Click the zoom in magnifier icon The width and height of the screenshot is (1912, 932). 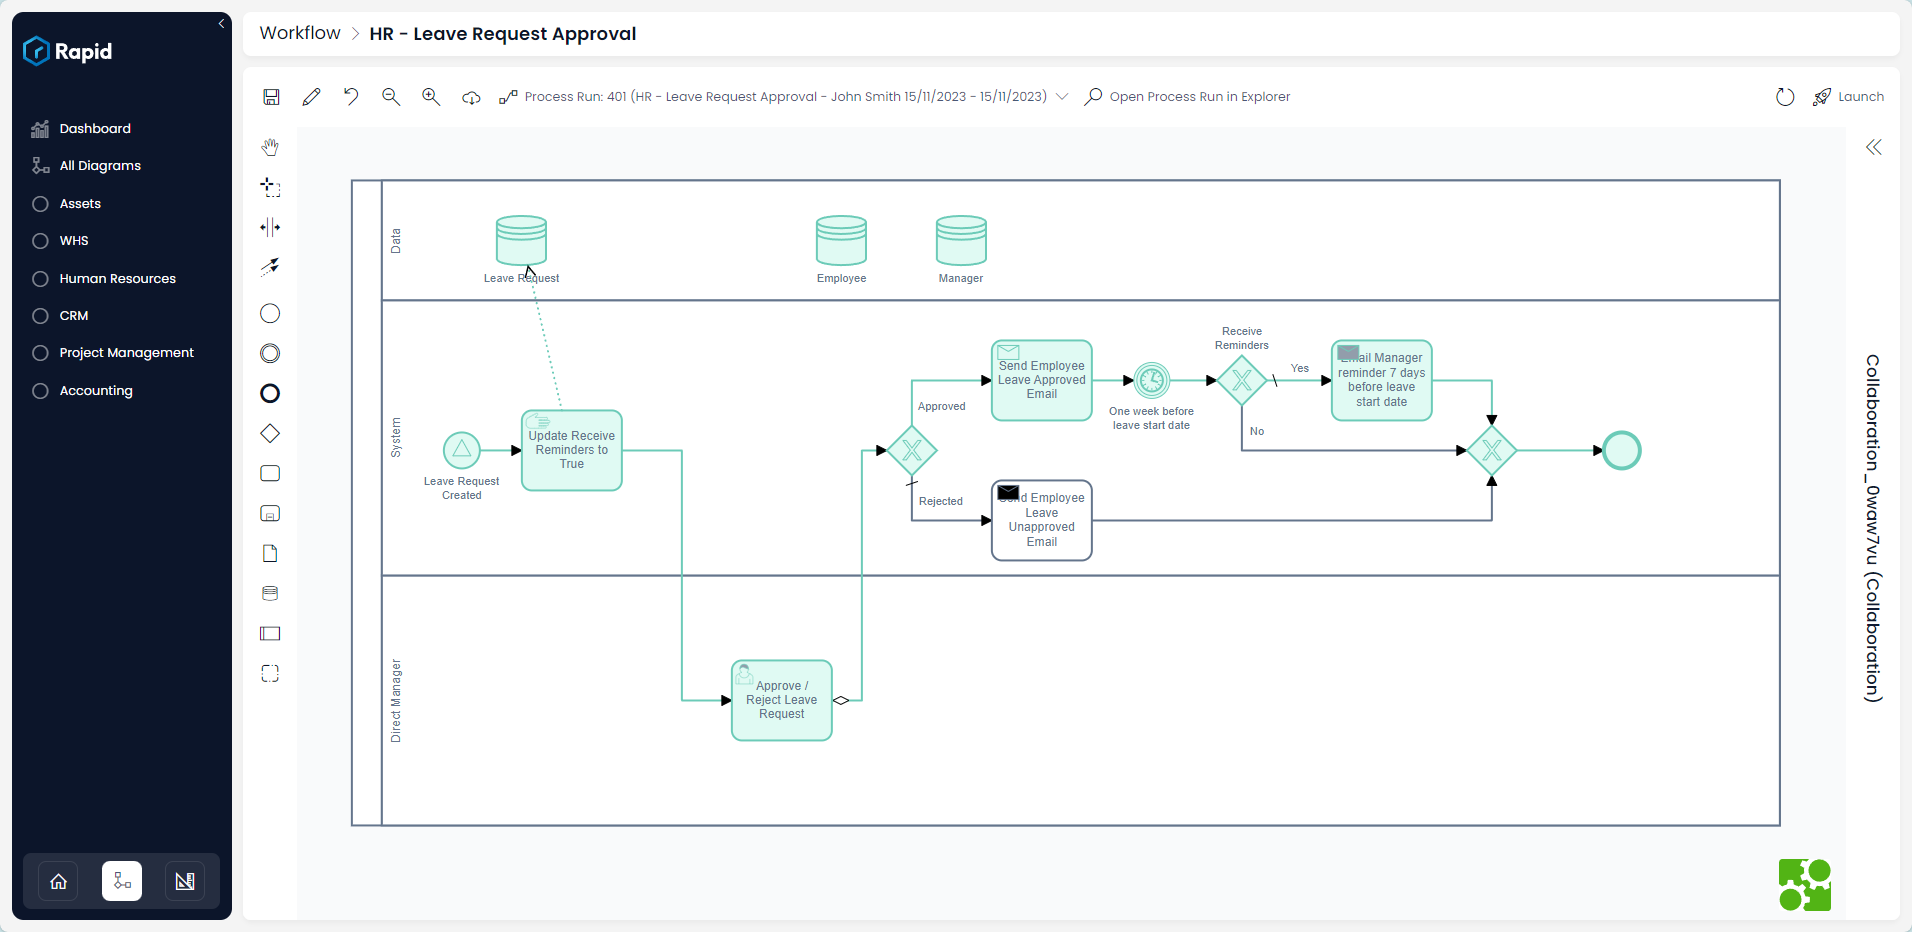pyautogui.click(x=430, y=96)
